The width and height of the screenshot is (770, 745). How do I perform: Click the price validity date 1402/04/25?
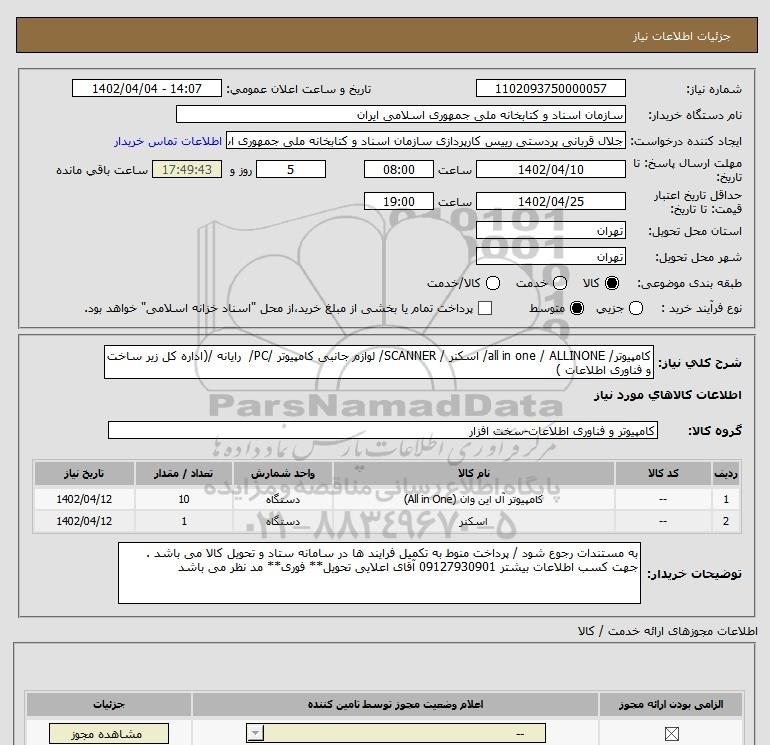[x=550, y=201]
